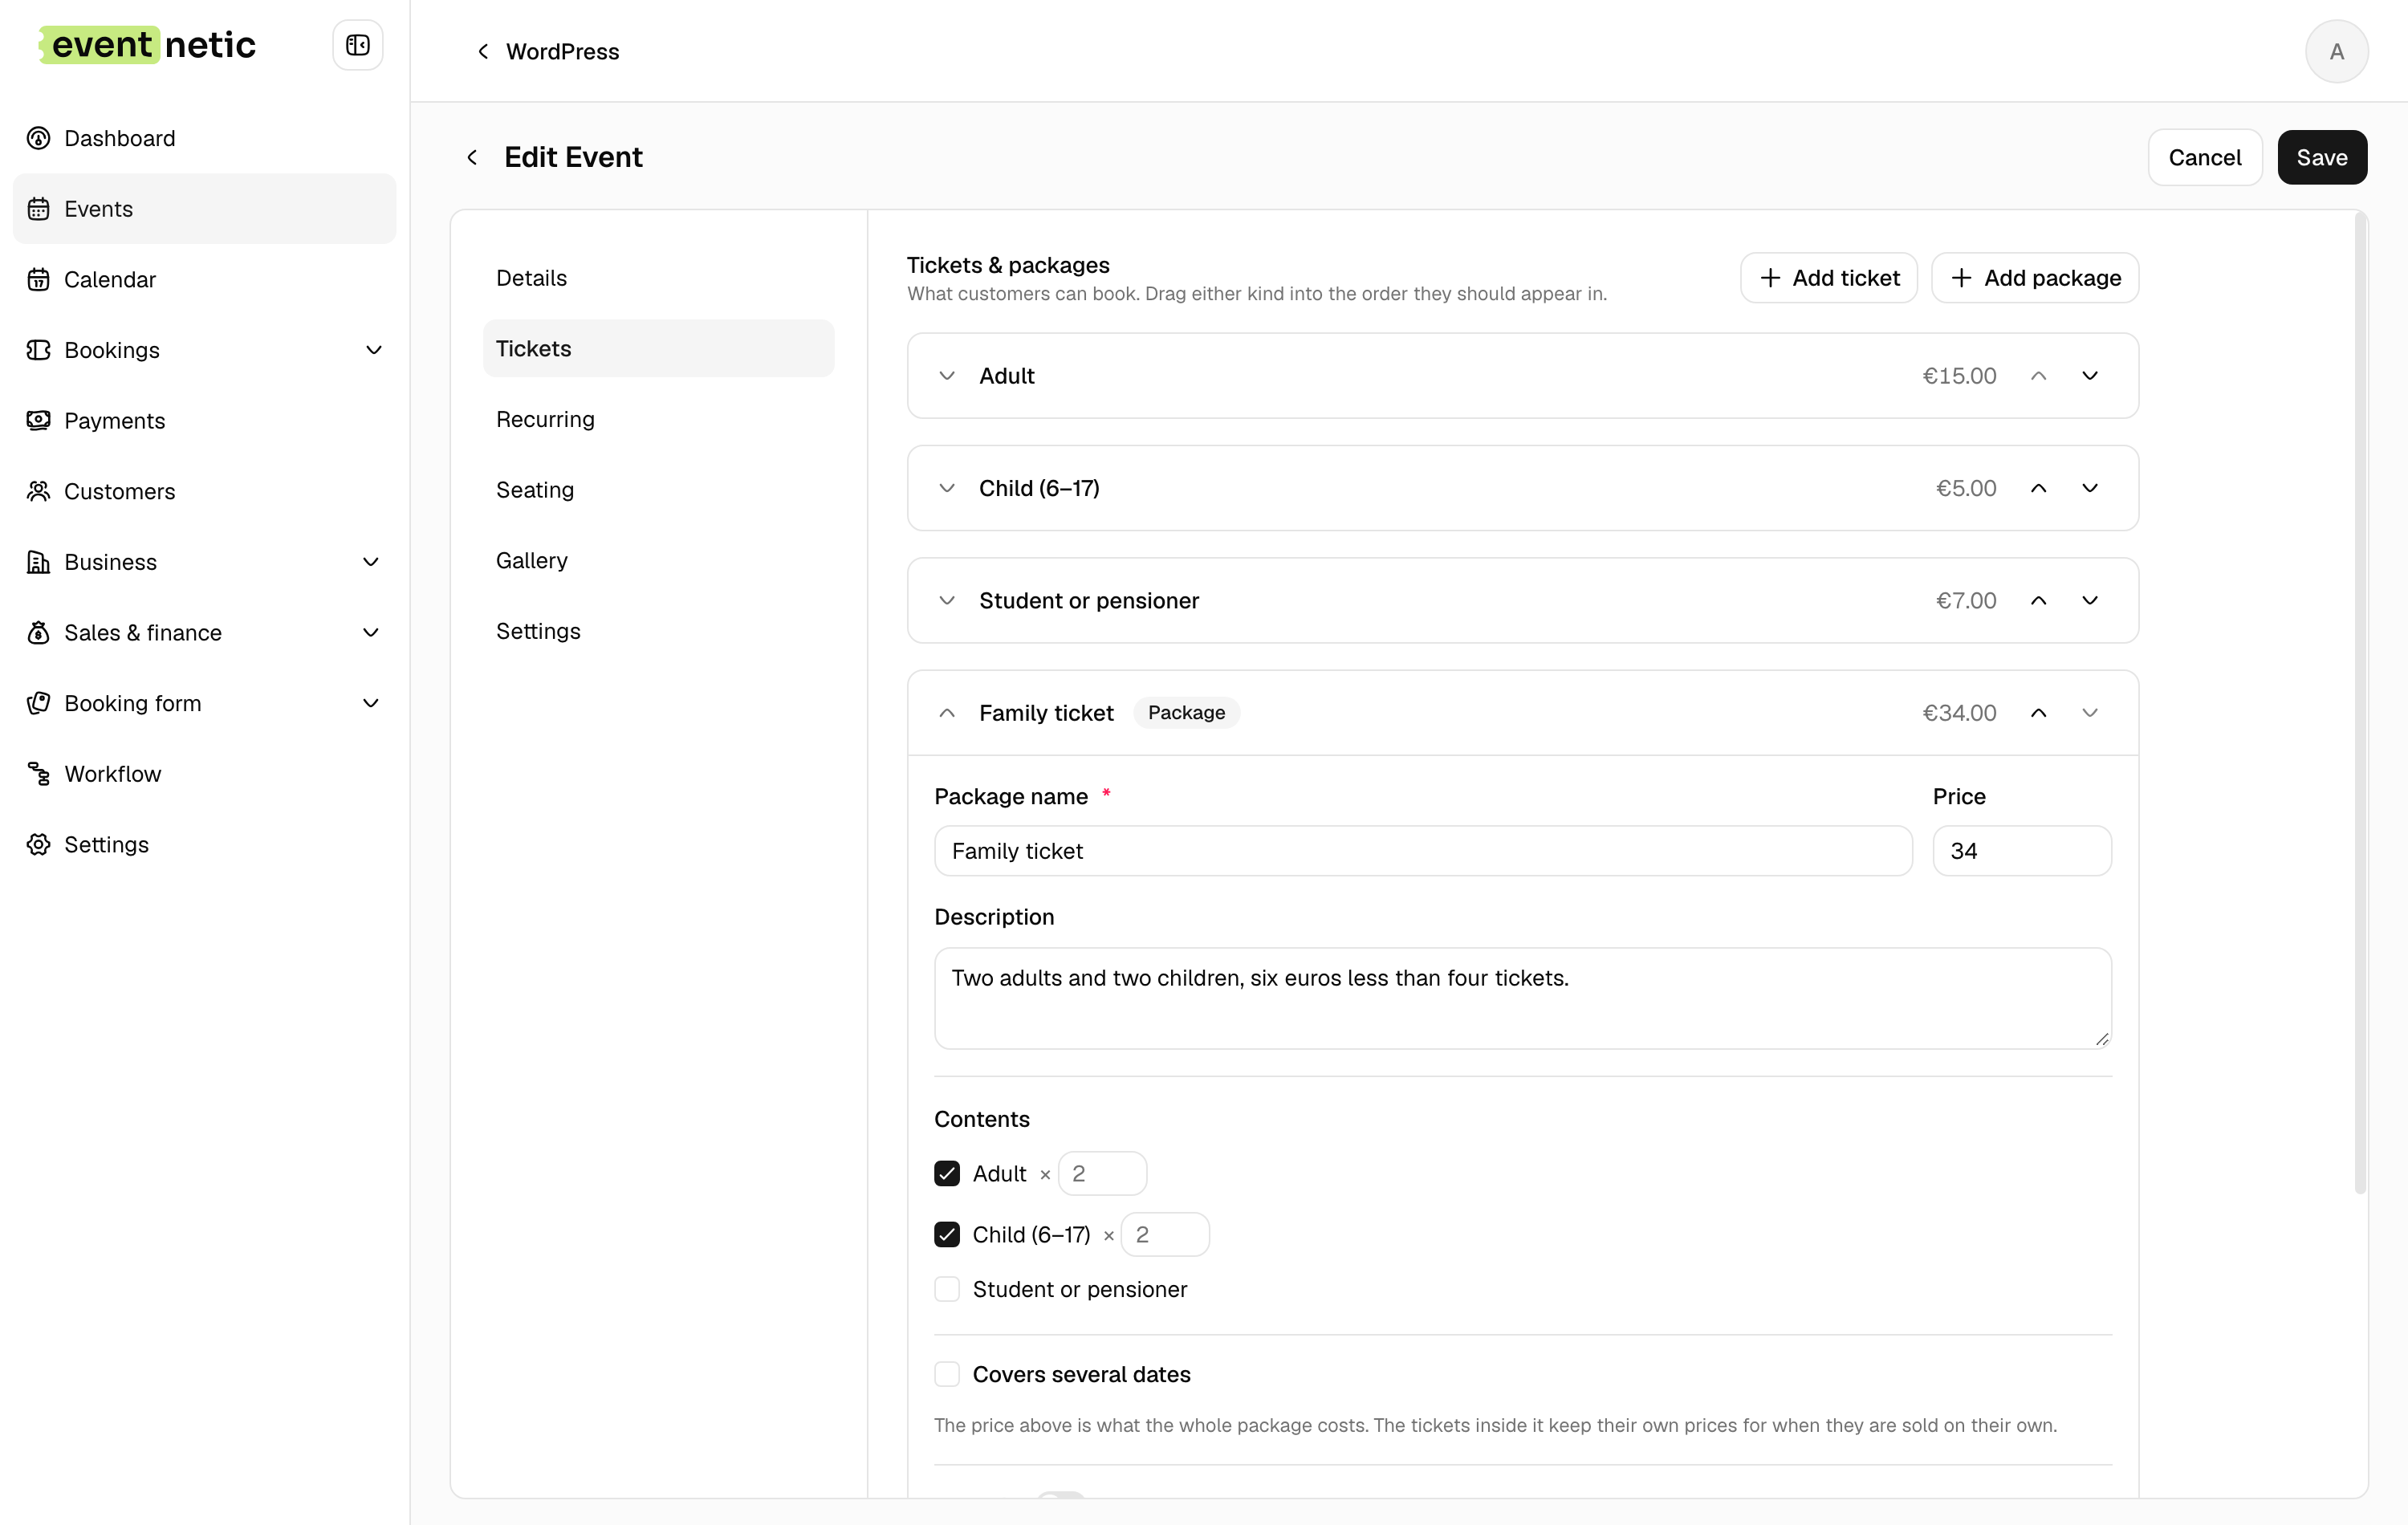Screen dimensions: 2408x1525
Task: Move the Family ticket package up
Action: pyautogui.click(x=2038, y=713)
